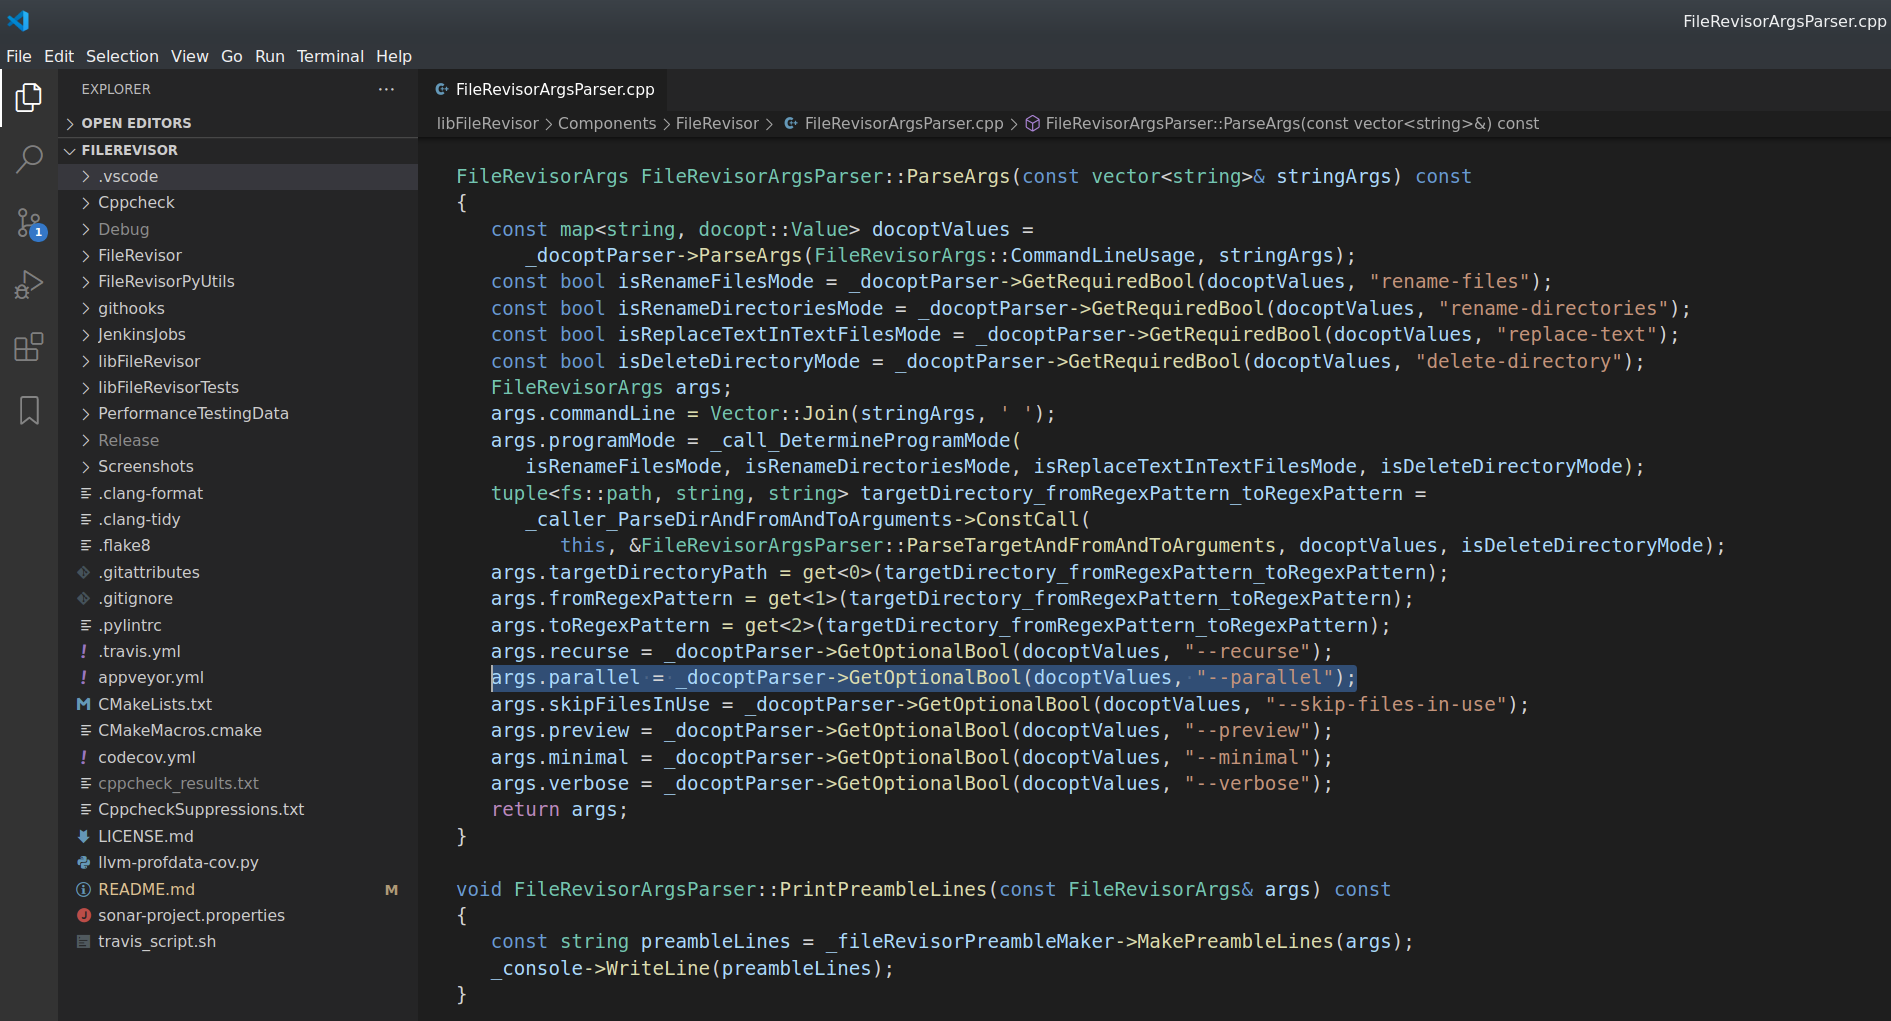Open CppcheckSuppressions.txt file
The image size is (1891, 1021).
click(x=237, y=809)
